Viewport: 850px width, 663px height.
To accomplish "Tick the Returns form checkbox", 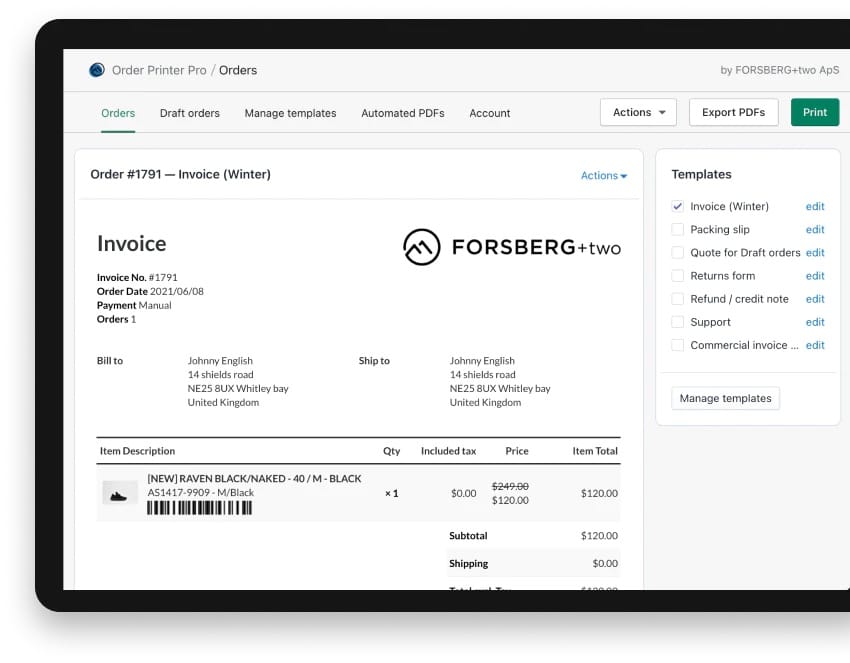I will 678,276.
